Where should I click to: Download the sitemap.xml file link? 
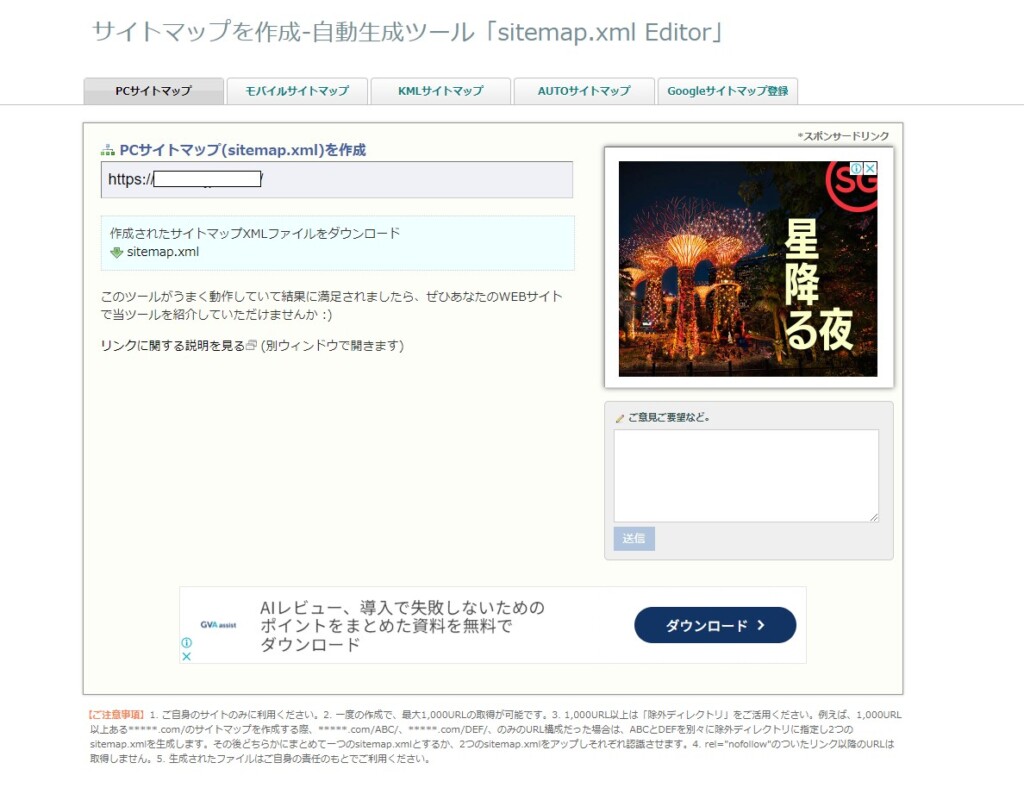(x=163, y=252)
